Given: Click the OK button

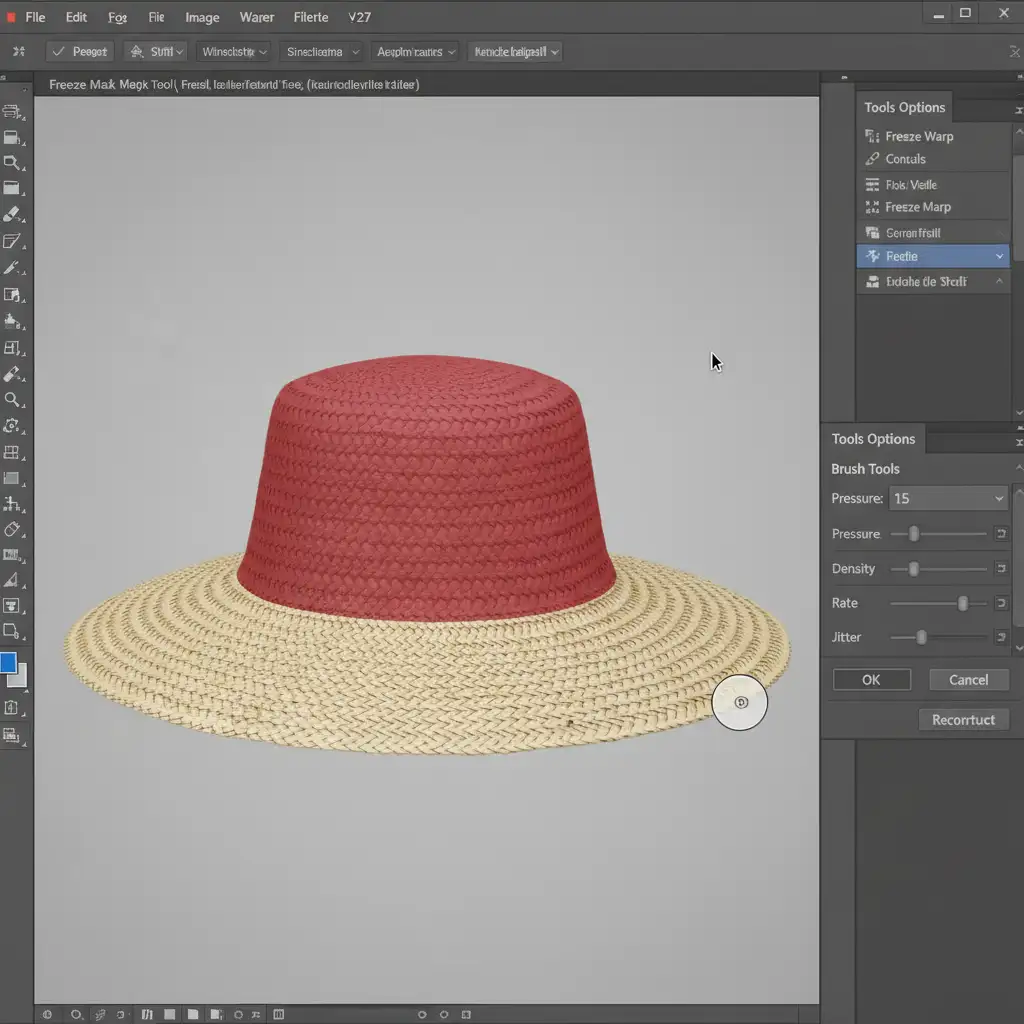Looking at the screenshot, I should (x=871, y=680).
